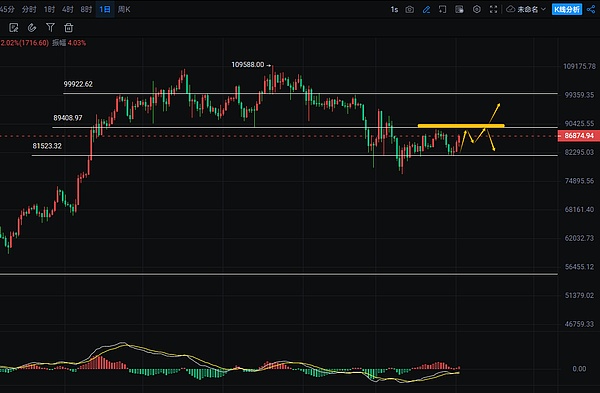The width and height of the screenshot is (600, 393).
Task: Delete drawings with trash icon
Action: (x=68, y=28)
